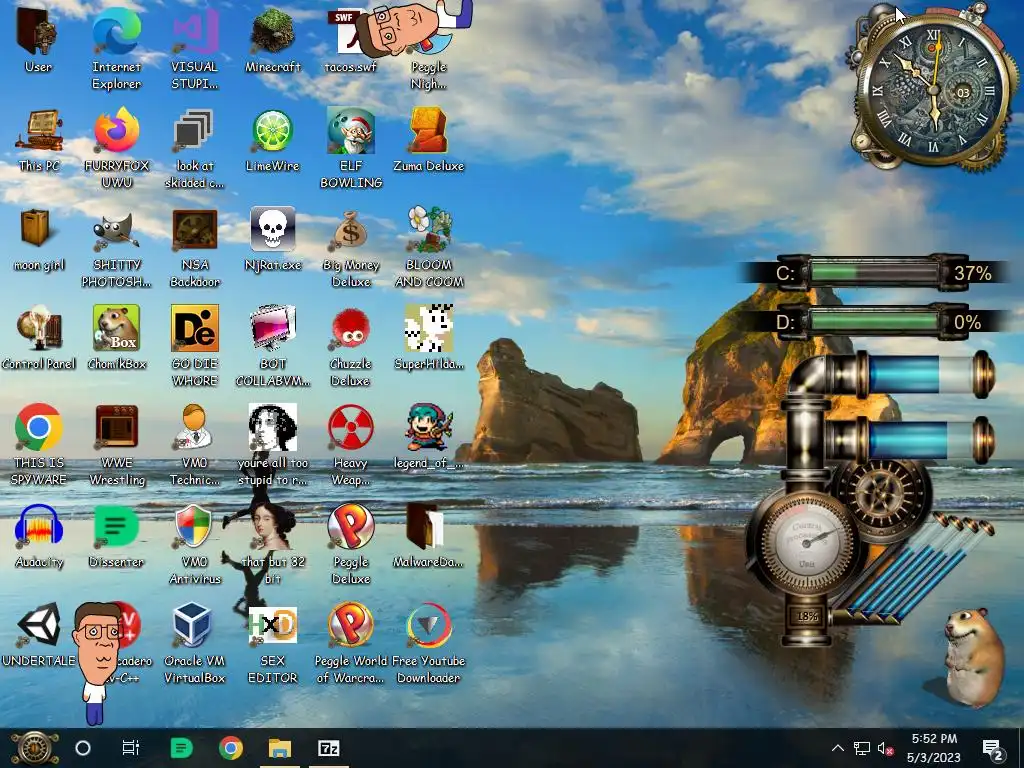
Task: Open the taskbar clock showing 5:52 PM
Action: [x=934, y=748]
